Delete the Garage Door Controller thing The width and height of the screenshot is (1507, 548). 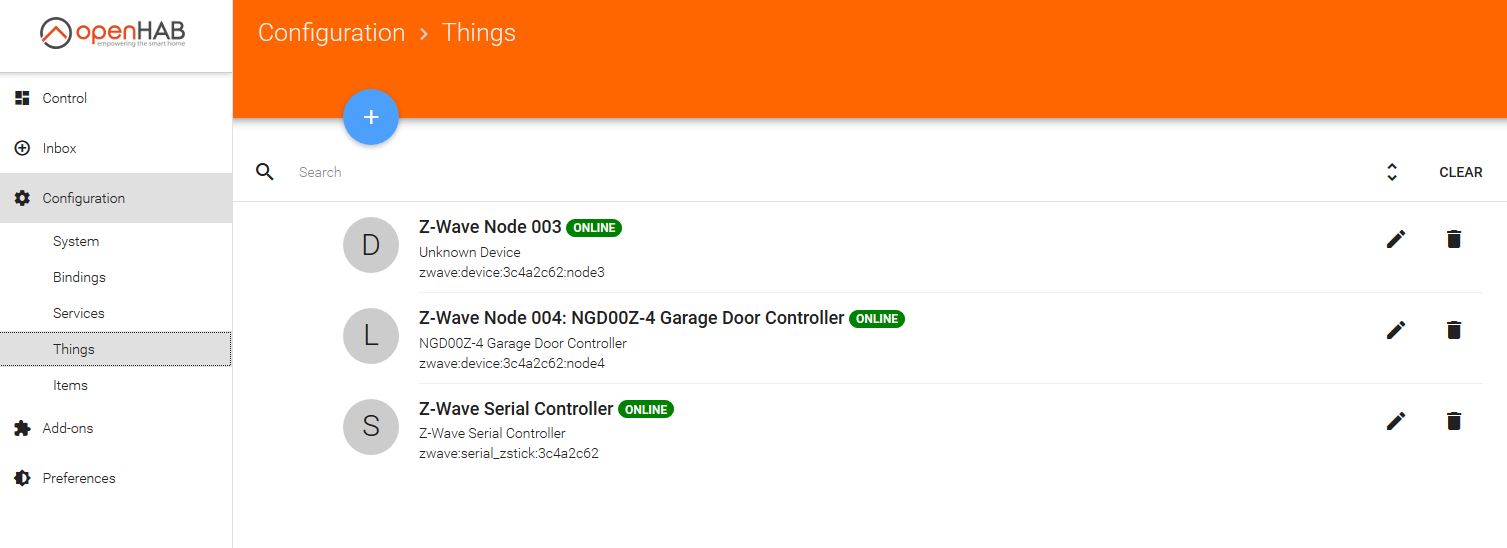1454,330
